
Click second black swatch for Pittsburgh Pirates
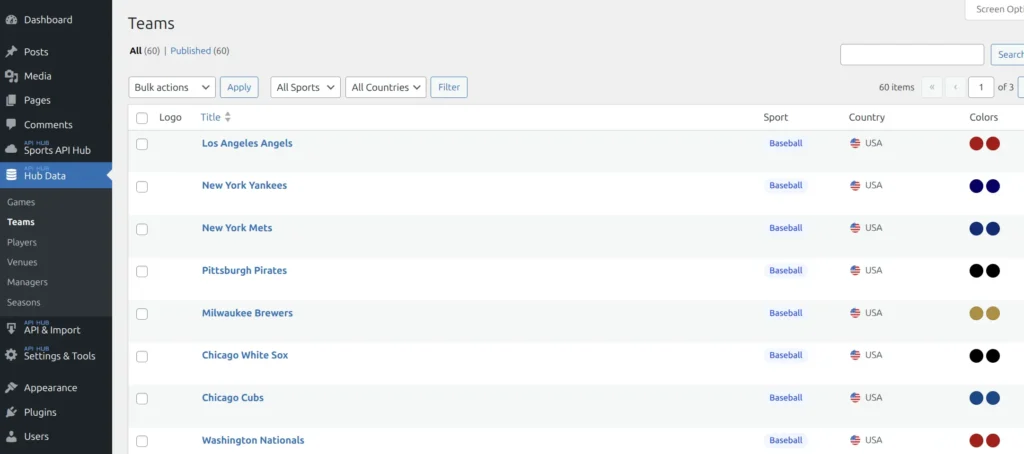993,271
